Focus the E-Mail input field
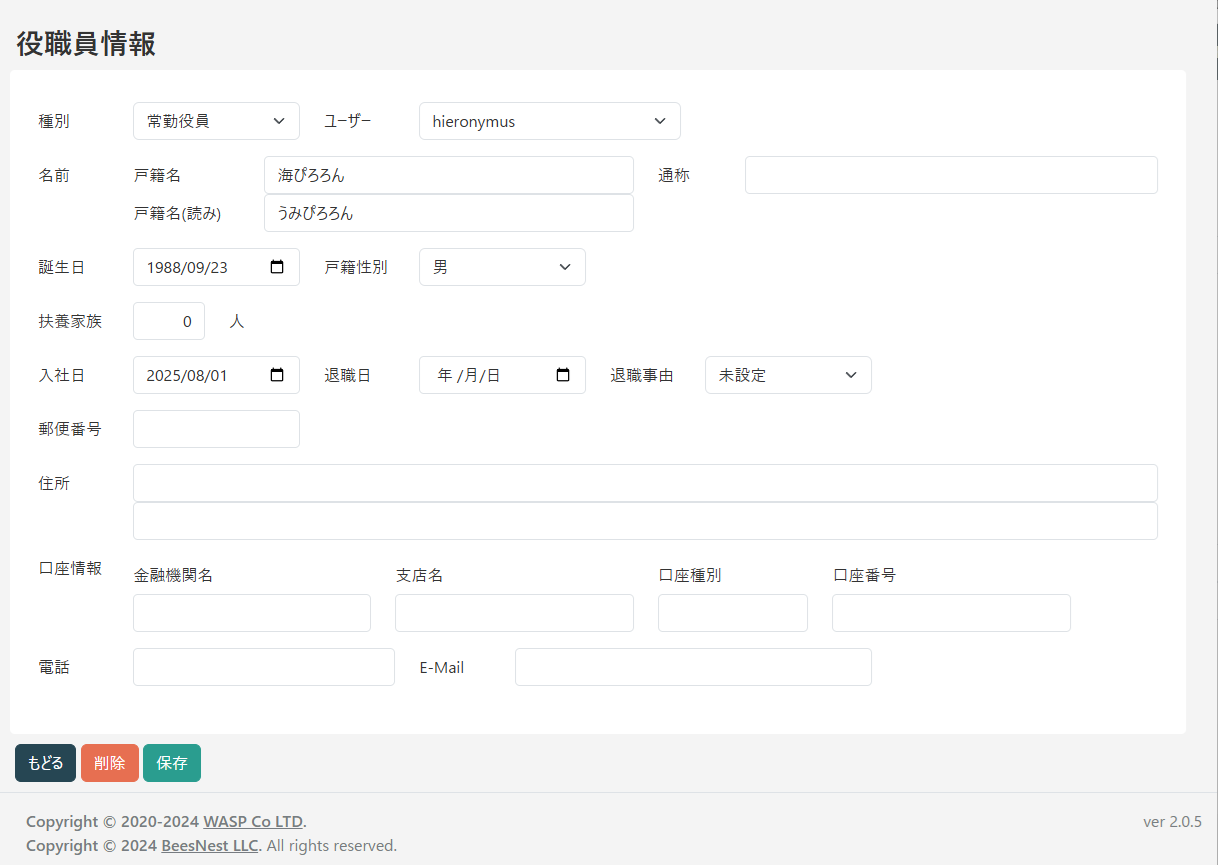This screenshot has height=865, width=1218. (693, 667)
